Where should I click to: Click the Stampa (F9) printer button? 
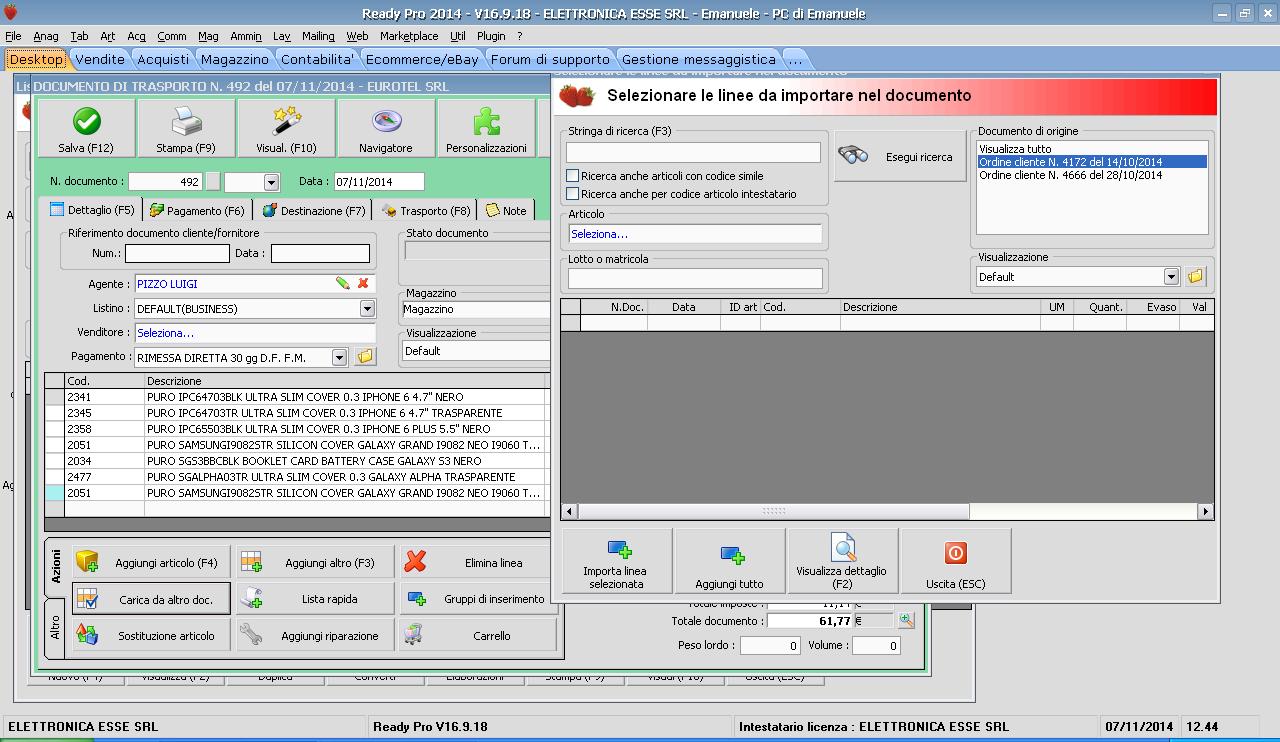coord(186,129)
